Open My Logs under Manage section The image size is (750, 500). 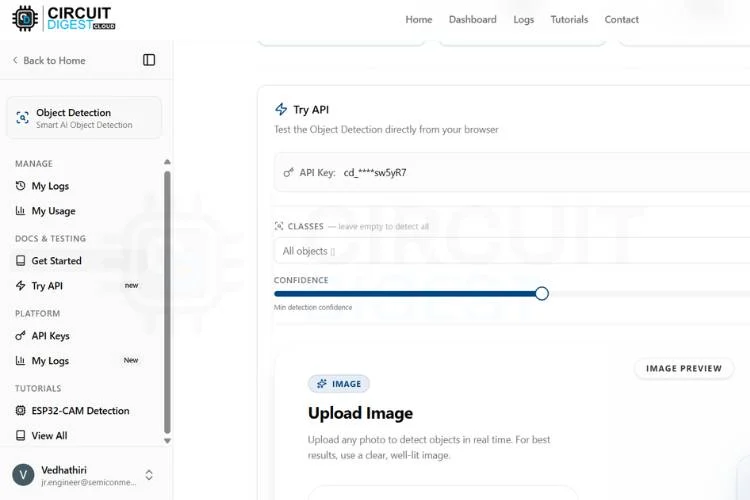[x=50, y=186]
